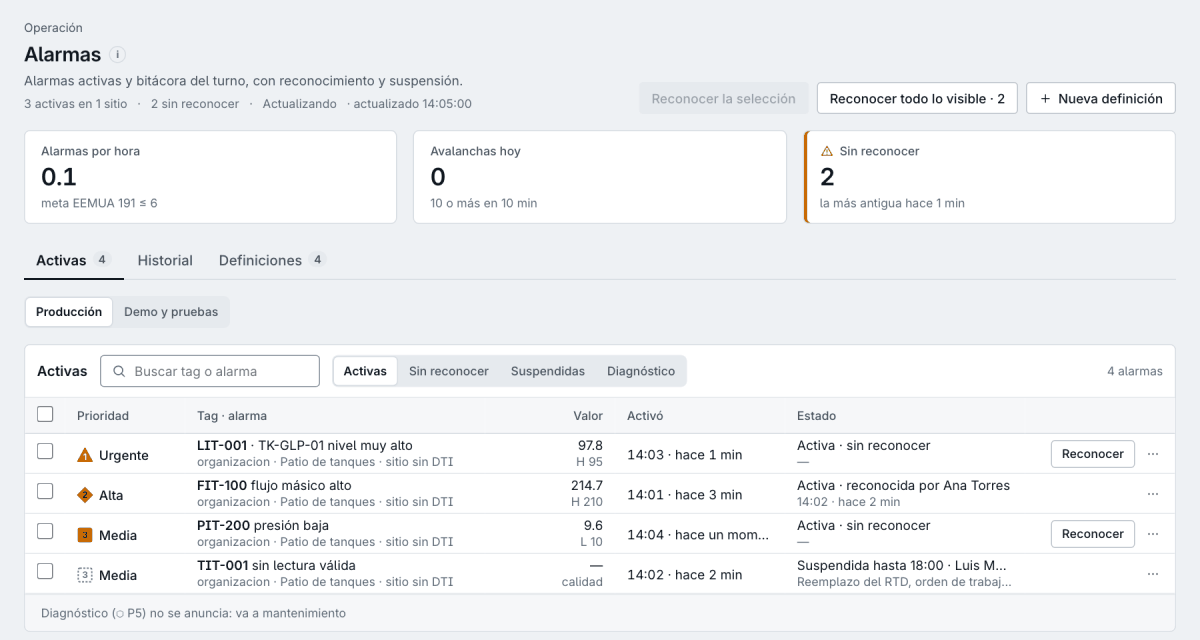Switch the environment to Demo y pruebas
The height and width of the screenshot is (640, 1200).
(171, 312)
